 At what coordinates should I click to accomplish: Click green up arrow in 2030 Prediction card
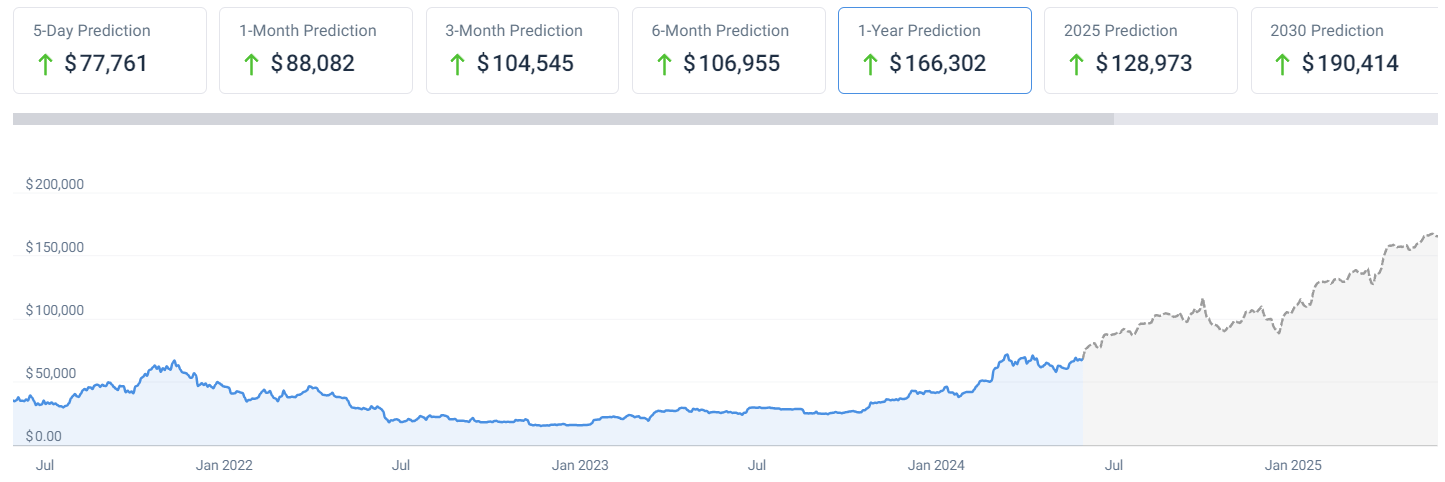1282,65
